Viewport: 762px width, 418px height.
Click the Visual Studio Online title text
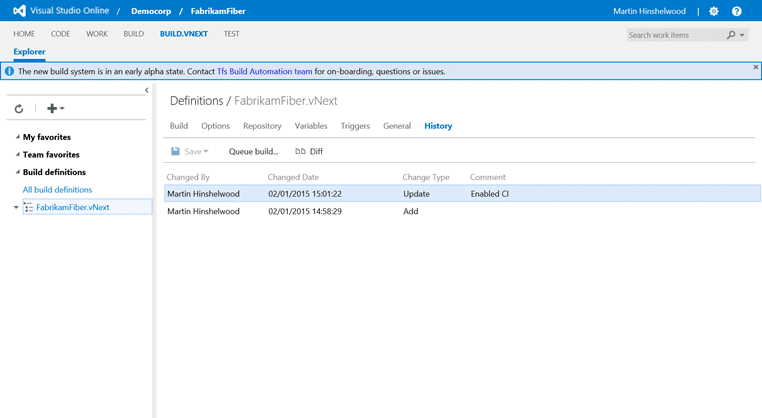coord(69,11)
